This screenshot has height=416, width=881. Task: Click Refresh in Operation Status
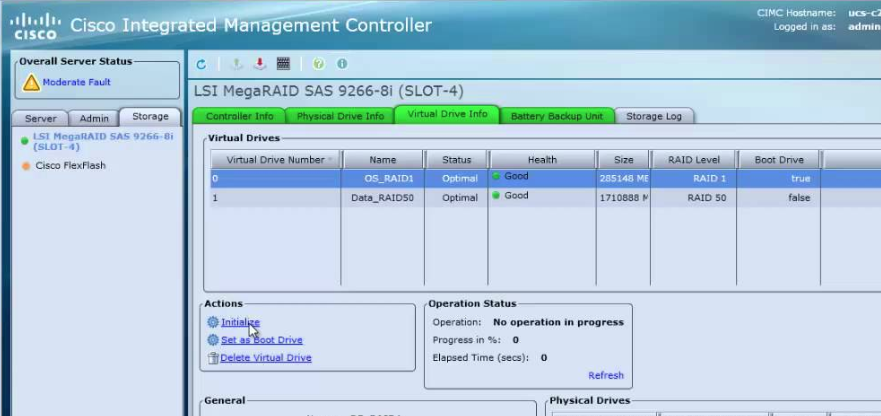606,376
